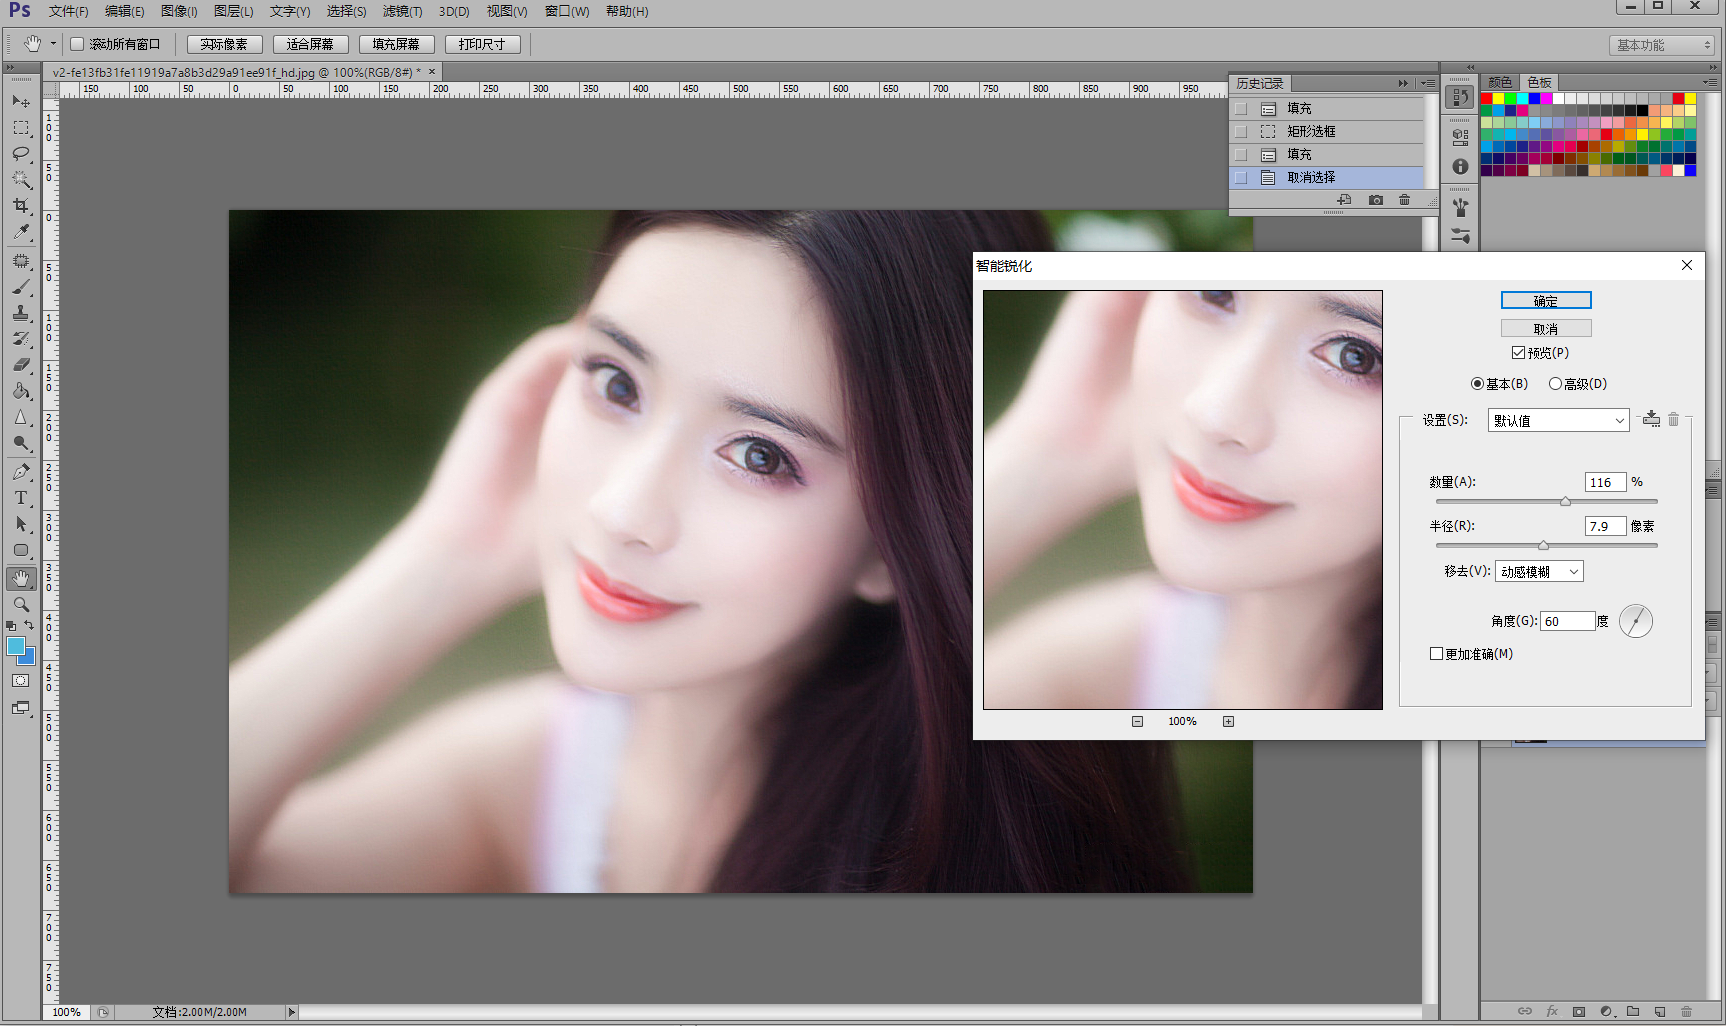Toggle Quick Mask mode icon
The width and height of the screenshot is (1726, 1026).
(21, 681)
